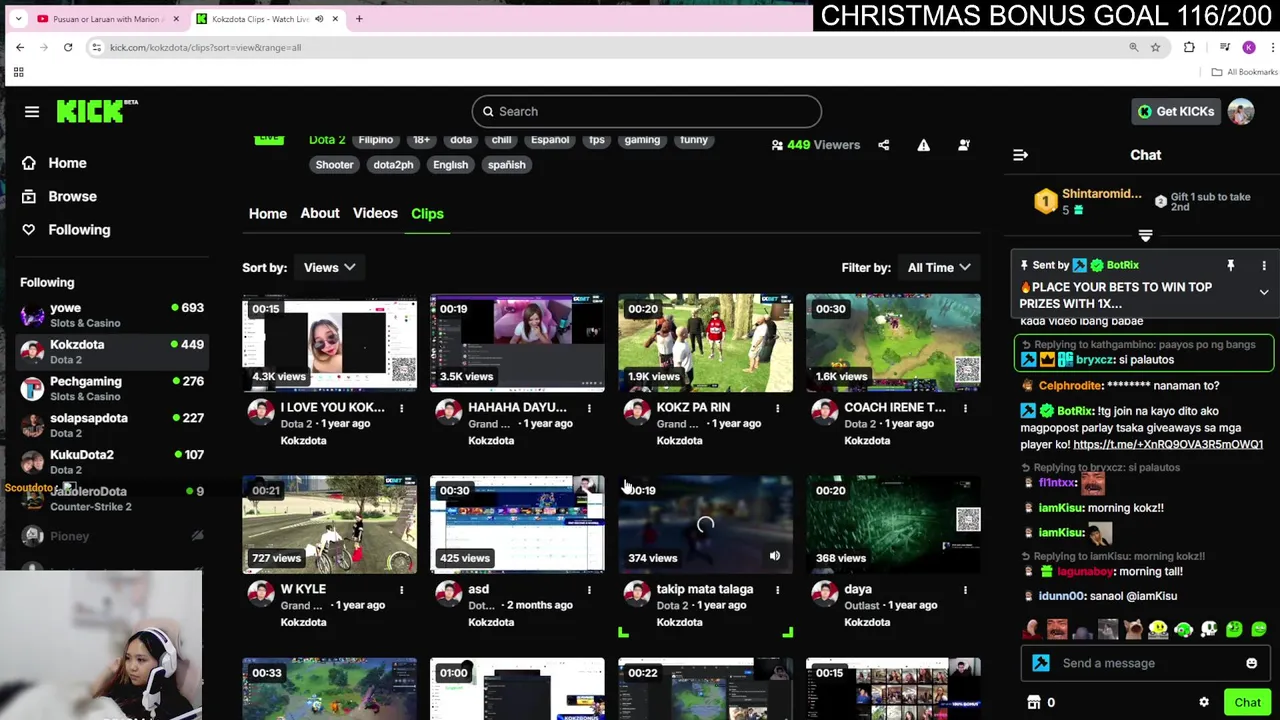Switch to the Videos channel tab

[x=375, y=213]
